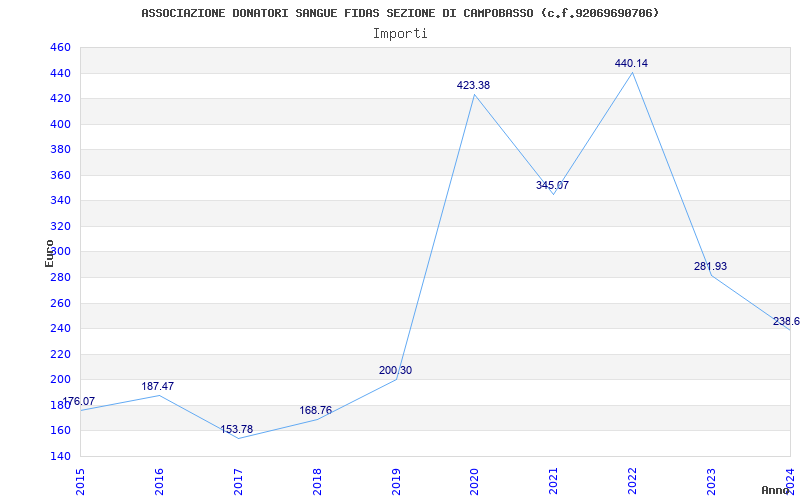Viewport: 800px width, 500px height.
Task: Click the 168.76 data point label
Action: (316, 410)
